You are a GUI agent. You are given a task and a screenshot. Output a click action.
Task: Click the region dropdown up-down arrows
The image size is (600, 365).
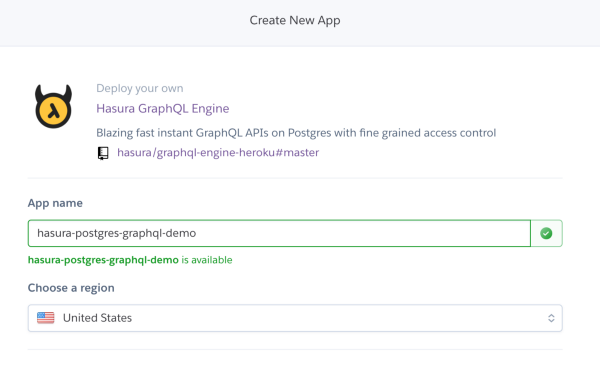click(x=551, y=318)
